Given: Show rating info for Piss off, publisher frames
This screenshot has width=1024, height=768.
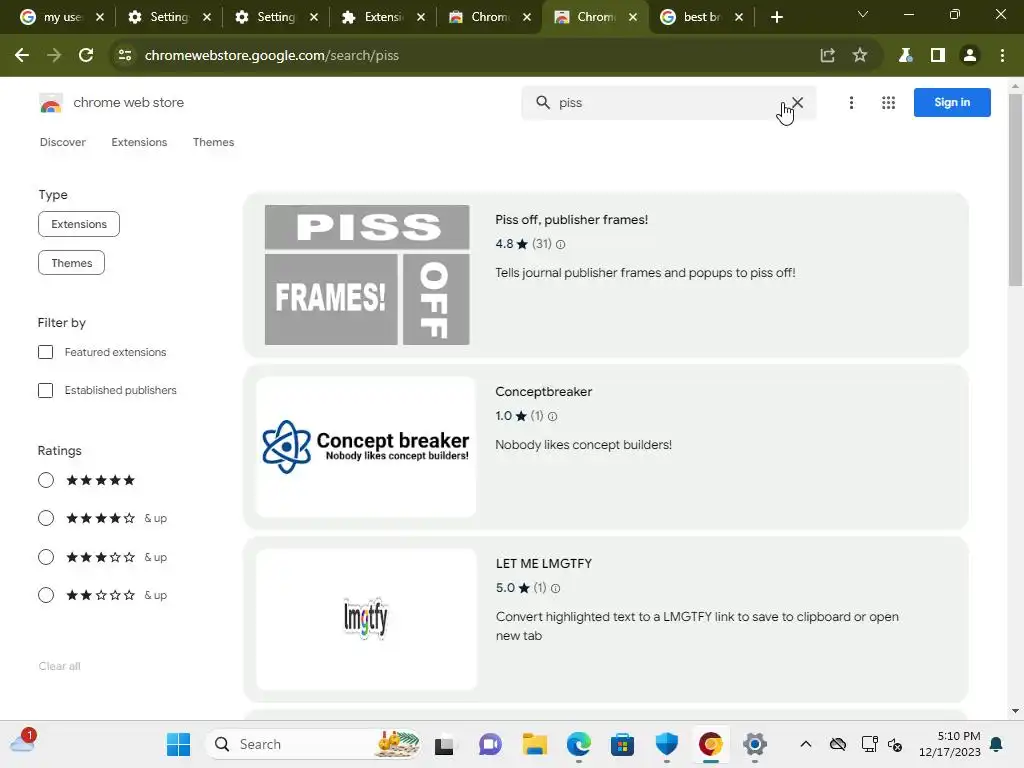Looking at the screenshot, I should [x=560, y=244].
